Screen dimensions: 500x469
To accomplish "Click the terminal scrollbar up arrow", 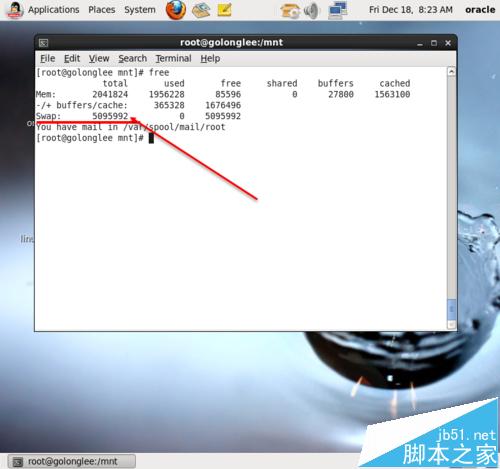I will pyautogui.click(x=451, y=71).
